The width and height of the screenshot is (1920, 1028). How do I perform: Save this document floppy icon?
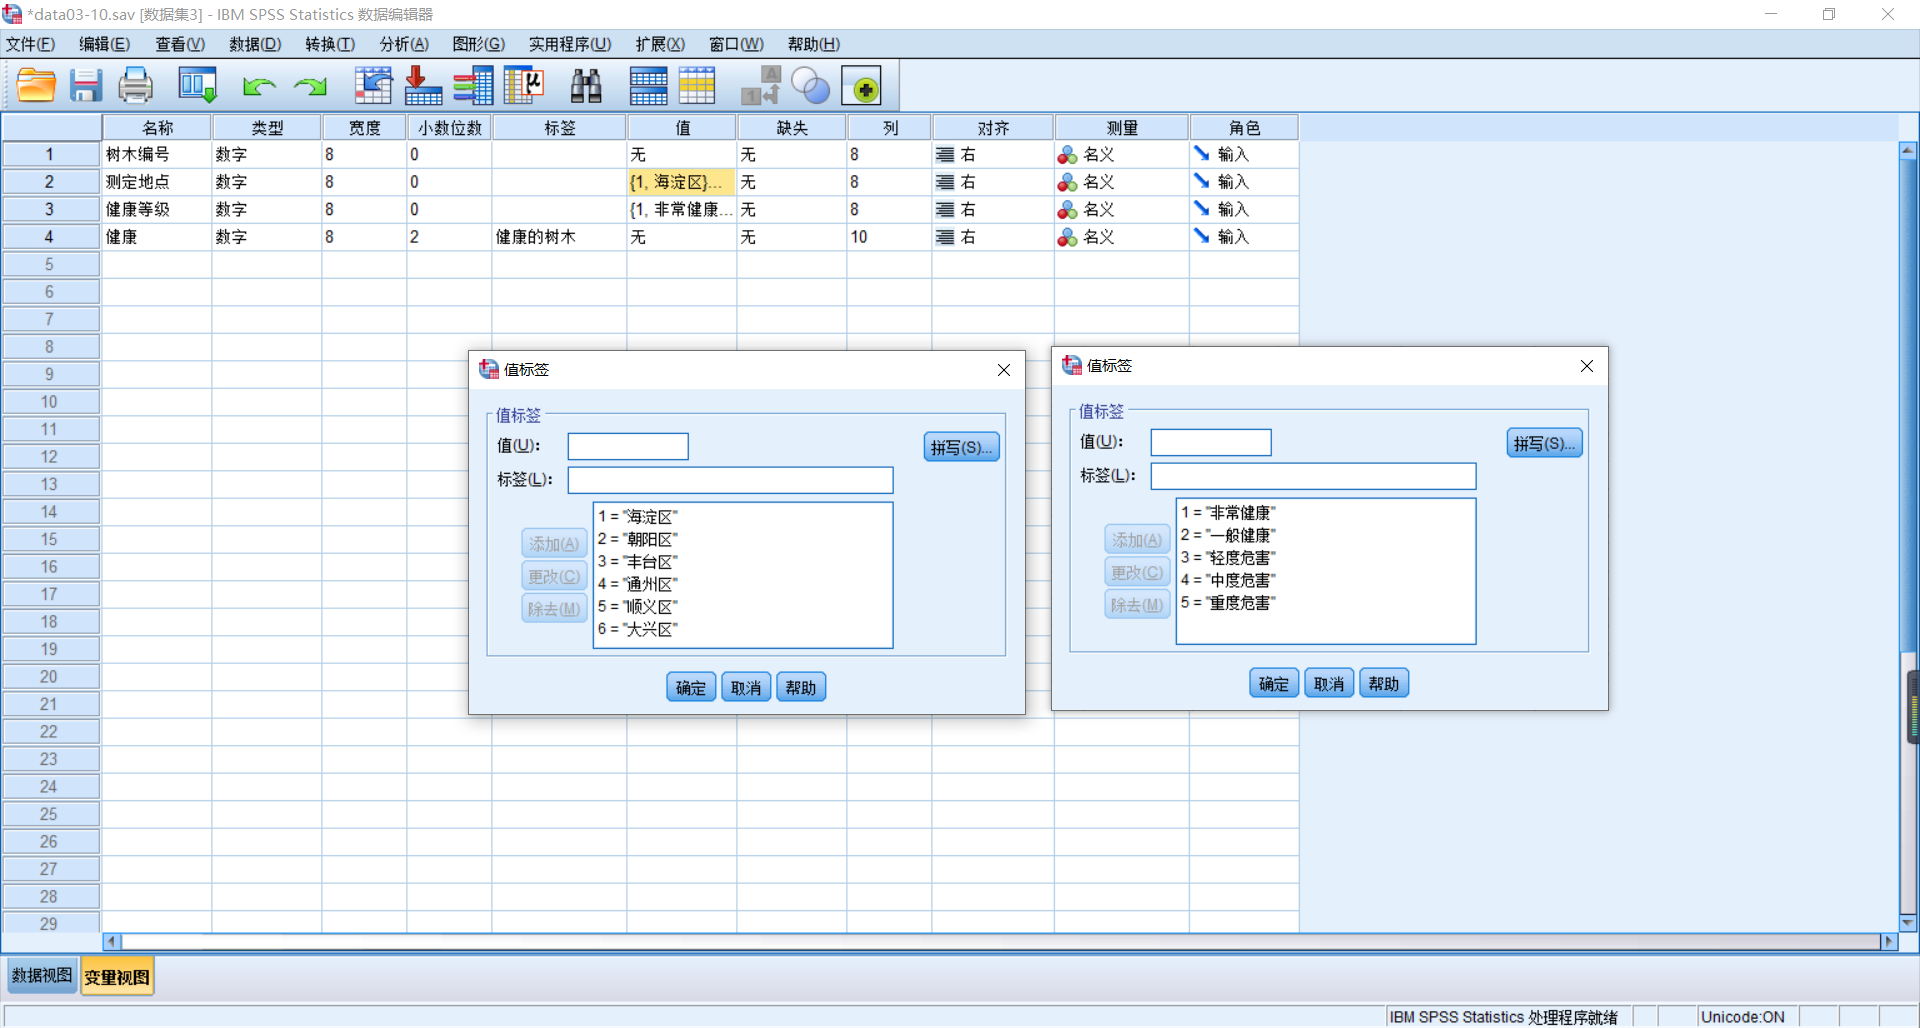tap(86, 86)
